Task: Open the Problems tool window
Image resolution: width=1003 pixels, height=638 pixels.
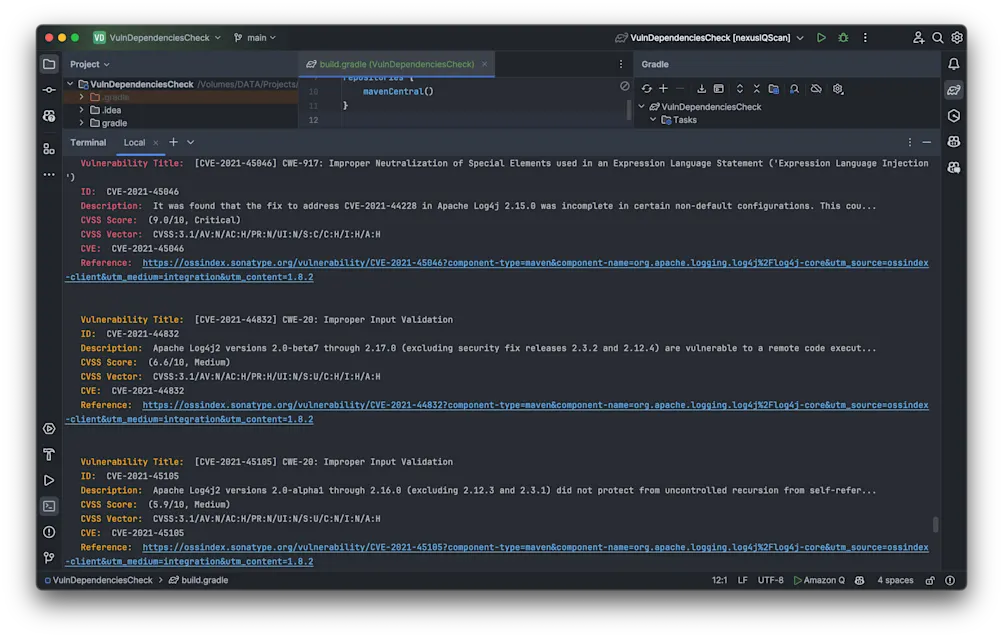Action: pyautogui.click(x=49, y=532)
